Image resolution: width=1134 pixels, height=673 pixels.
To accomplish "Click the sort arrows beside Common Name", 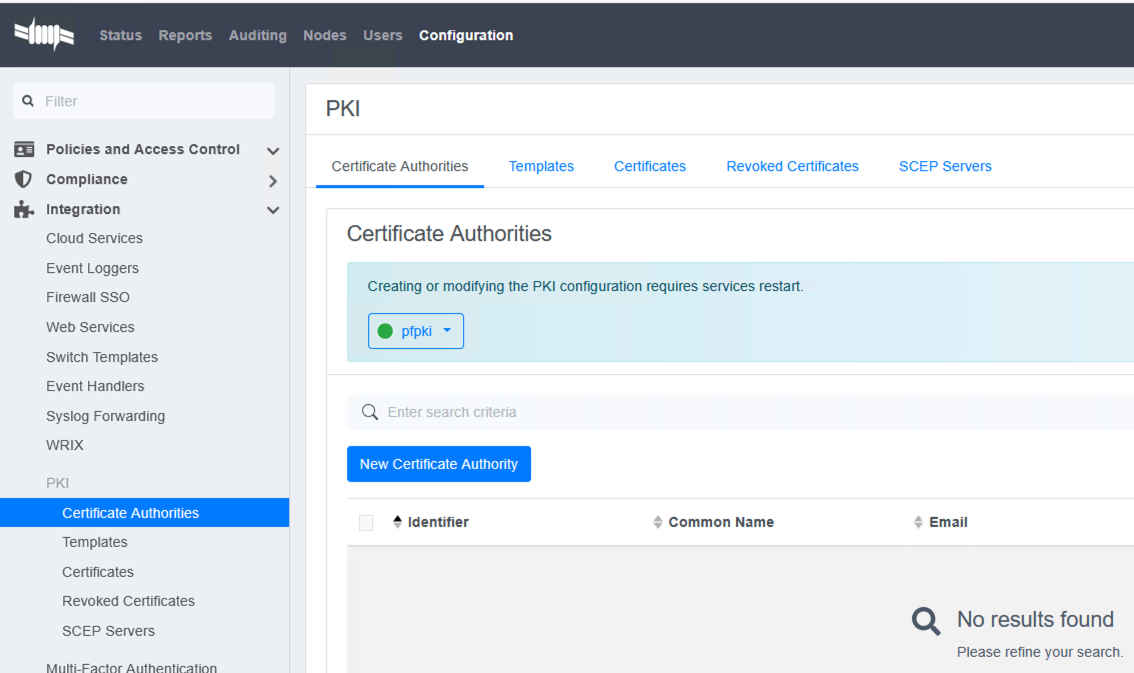I will click(x=657, y=521).
